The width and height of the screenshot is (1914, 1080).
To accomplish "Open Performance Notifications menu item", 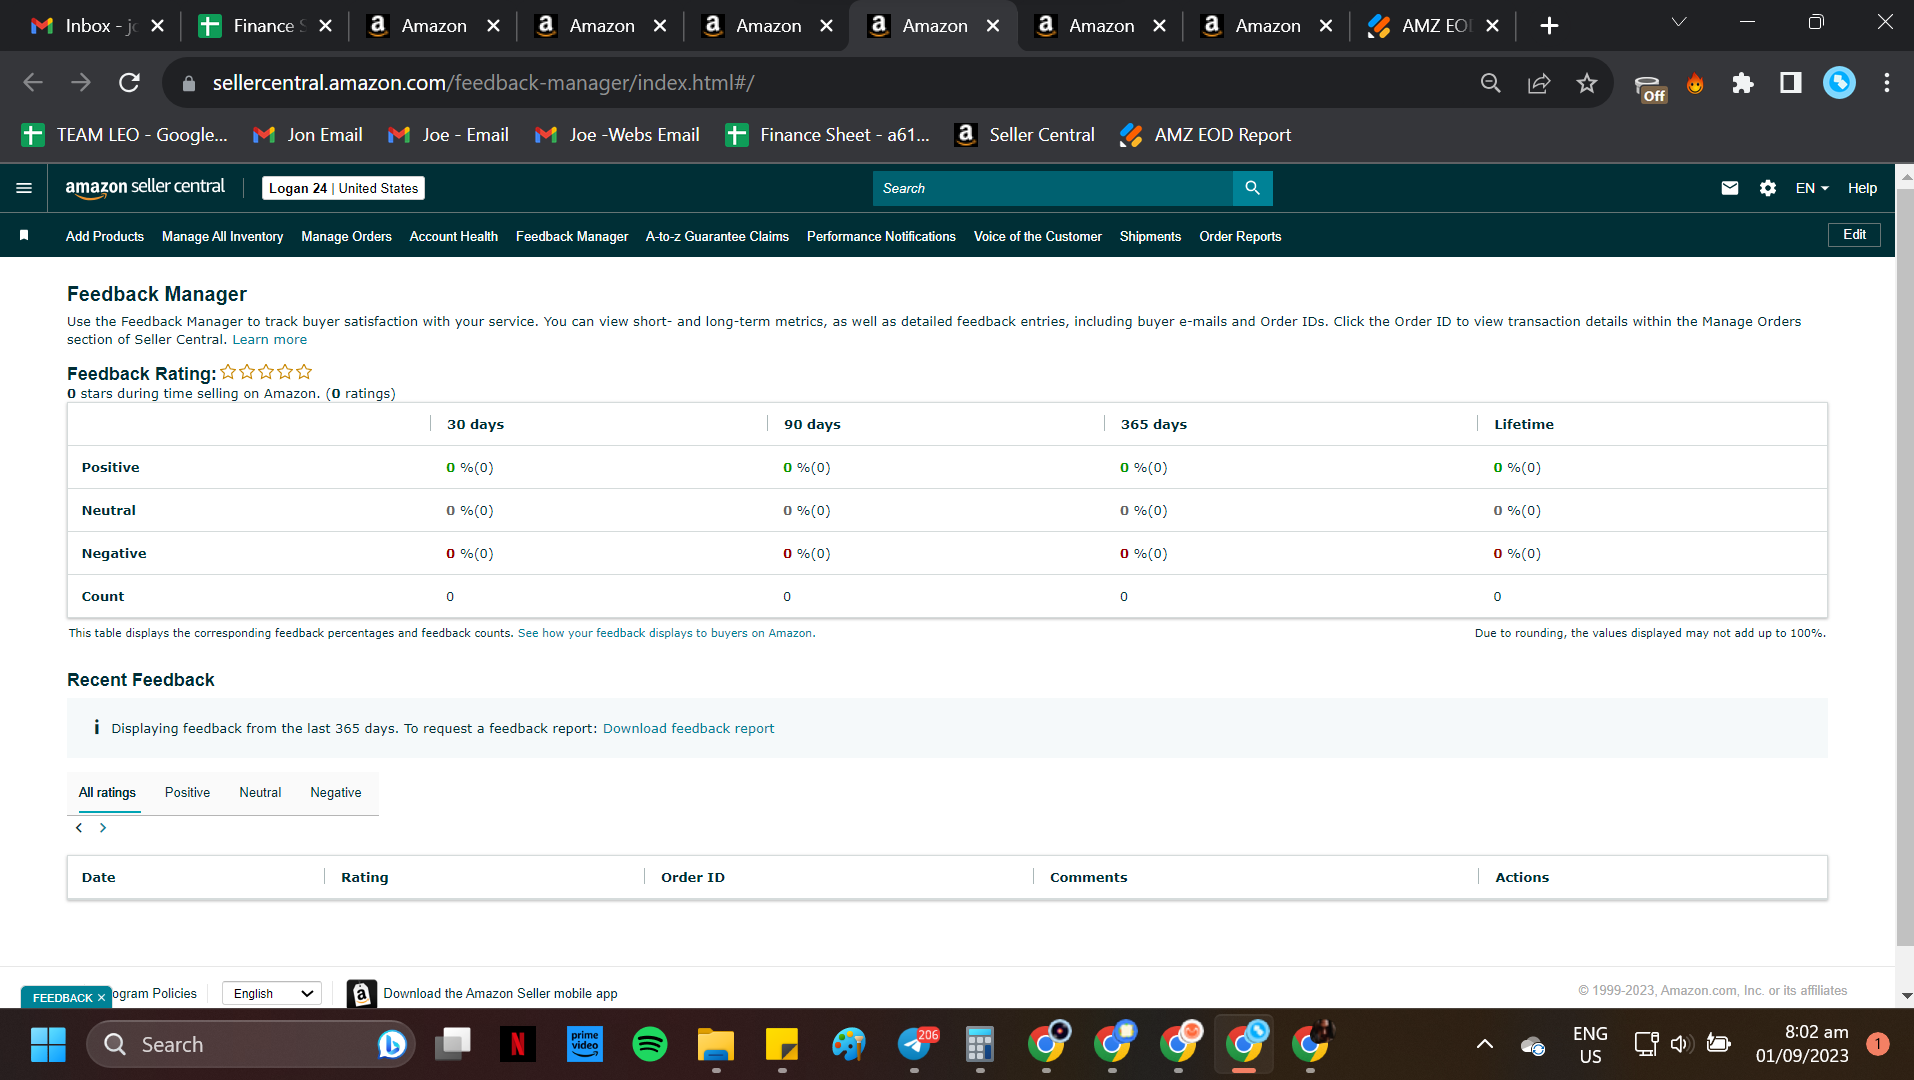I will (881, 236).
